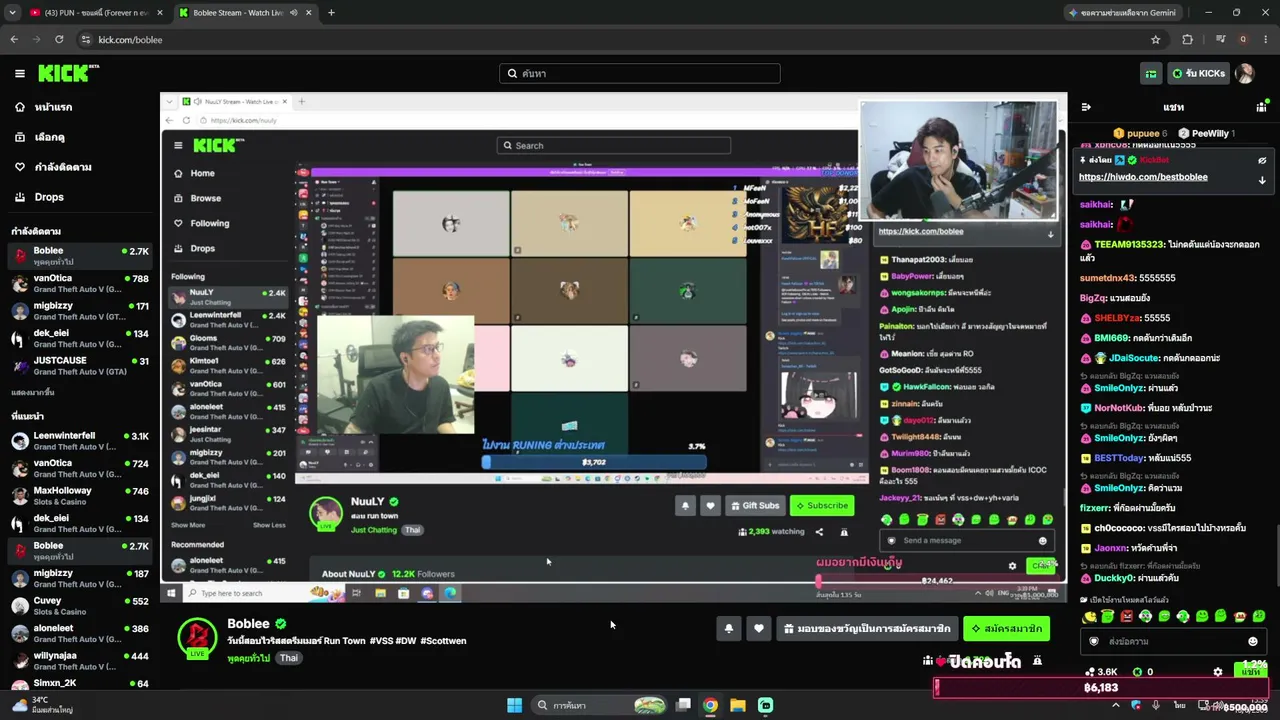1280x720 pixels.
Task: Expand following list with แสดงมากขึ้น
Action: (x=33, y=393)
